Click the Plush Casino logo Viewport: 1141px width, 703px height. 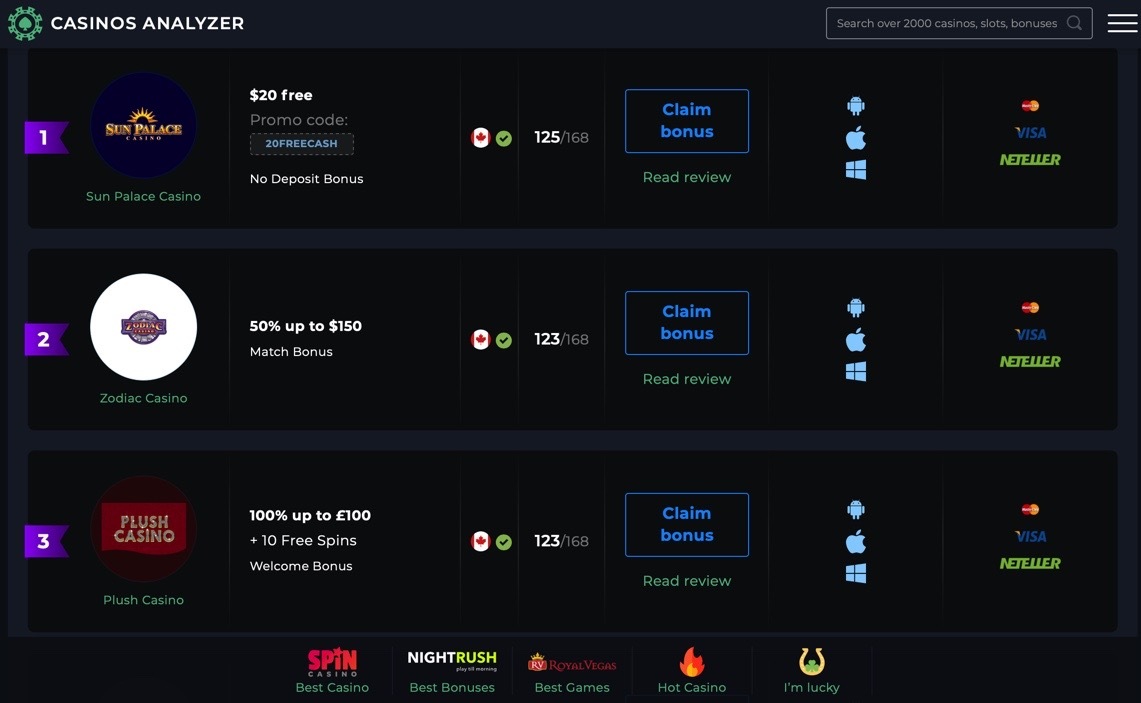(143, 528)
